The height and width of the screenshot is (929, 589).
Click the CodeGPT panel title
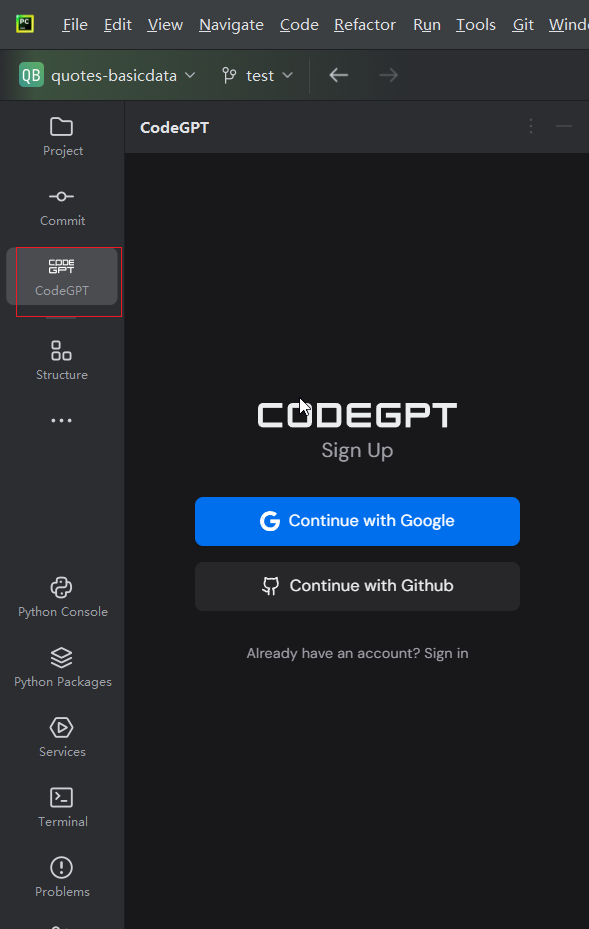[174, 127]
